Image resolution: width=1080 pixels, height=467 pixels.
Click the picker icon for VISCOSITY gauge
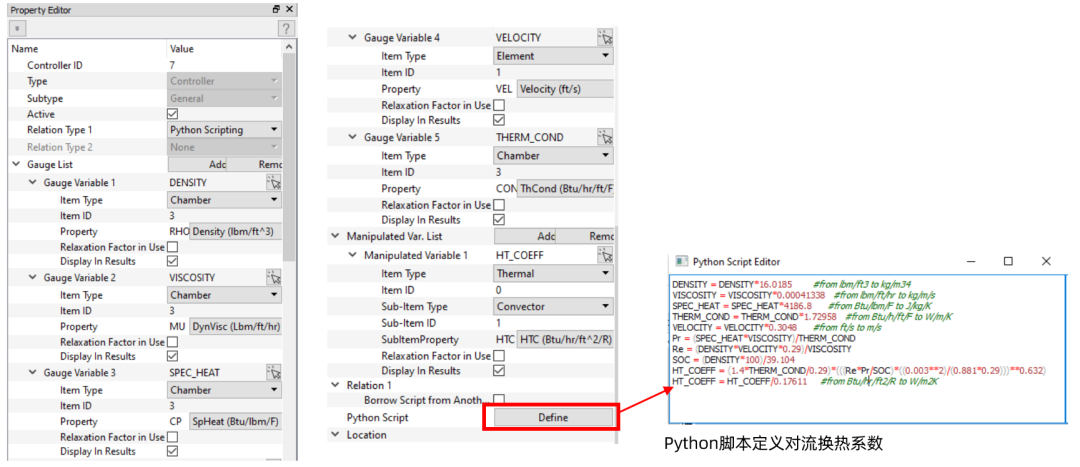point(274,278)
